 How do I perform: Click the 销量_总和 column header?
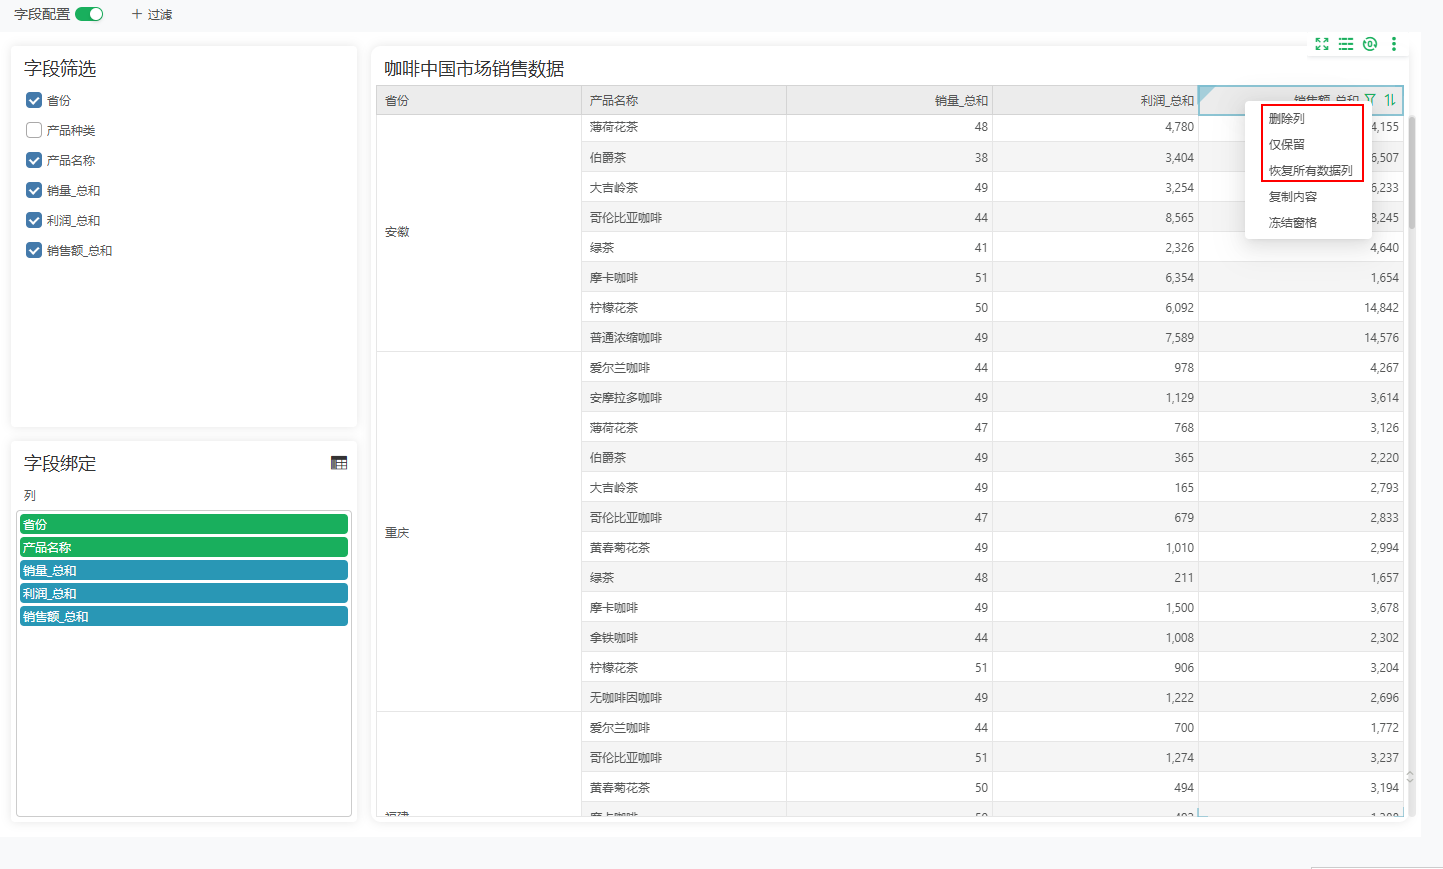tap(889, 100)
